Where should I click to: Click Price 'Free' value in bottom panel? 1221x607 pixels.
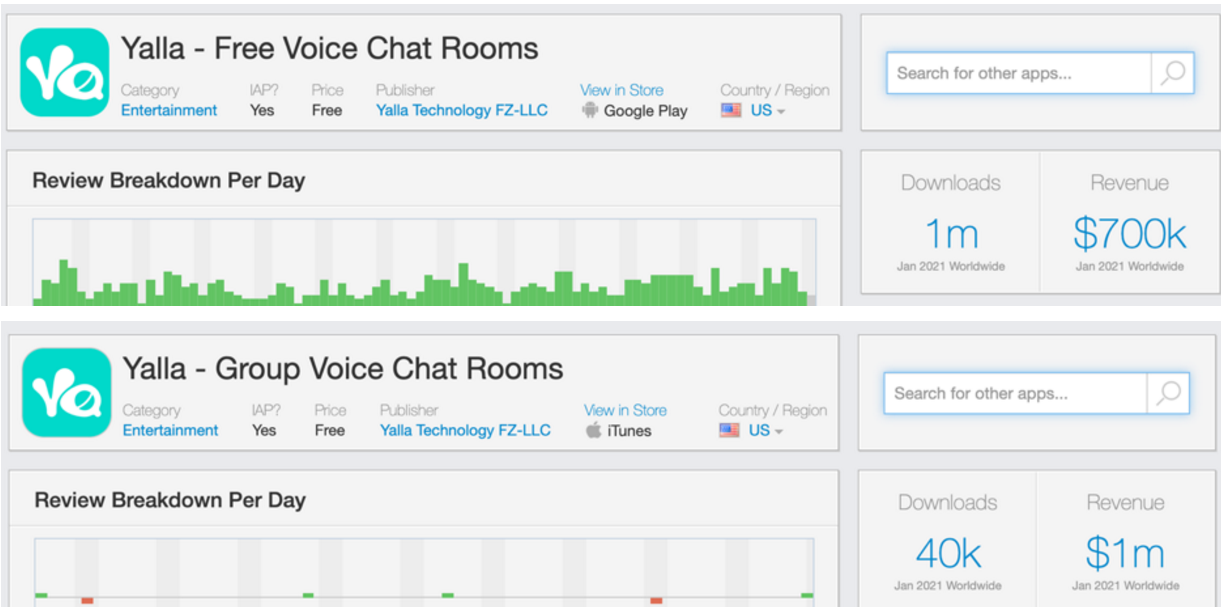[x=329, y=431]
